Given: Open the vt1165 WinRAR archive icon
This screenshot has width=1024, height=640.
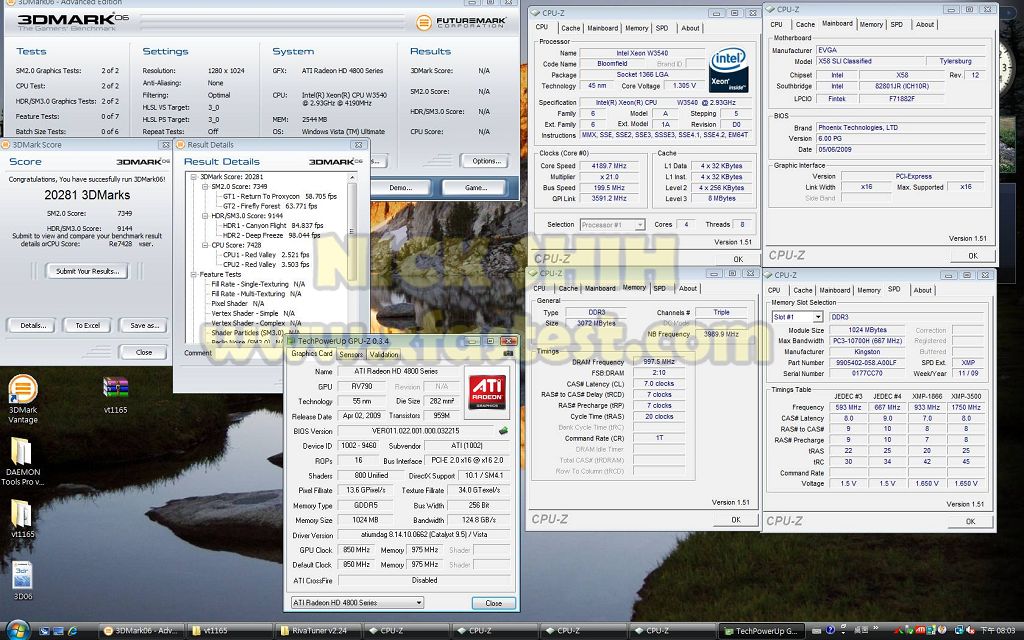Looking at the screenshot, I should (x=115, y=388).
